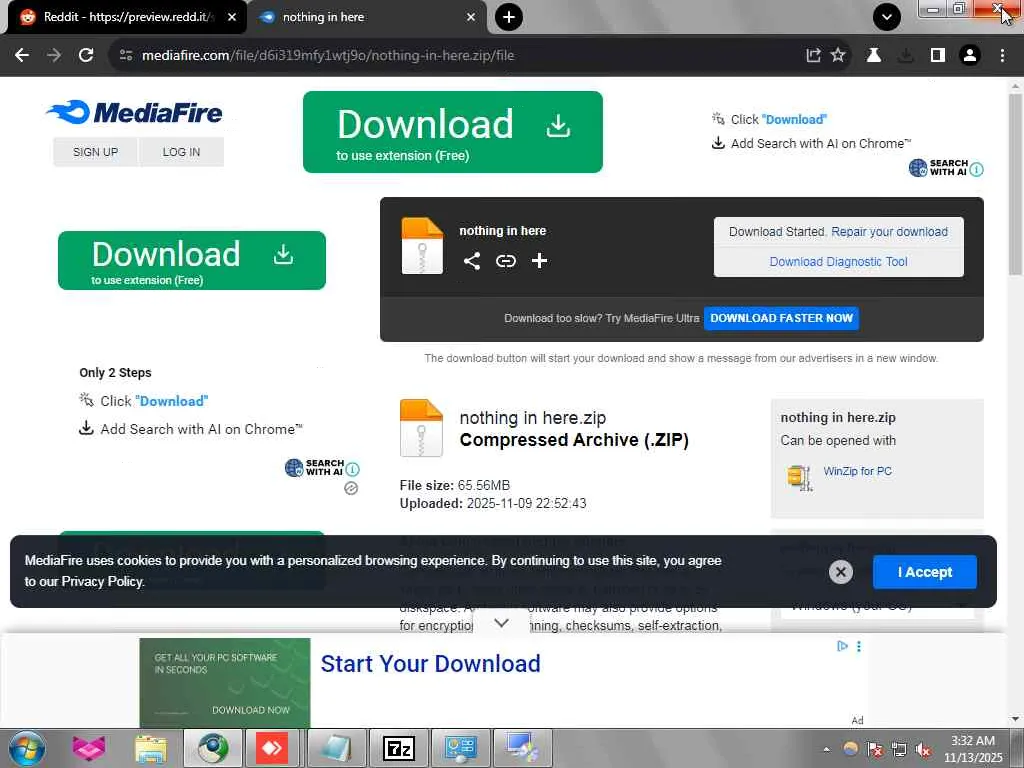Click the info icon beside top-right Search With AI

coord(976,169)
